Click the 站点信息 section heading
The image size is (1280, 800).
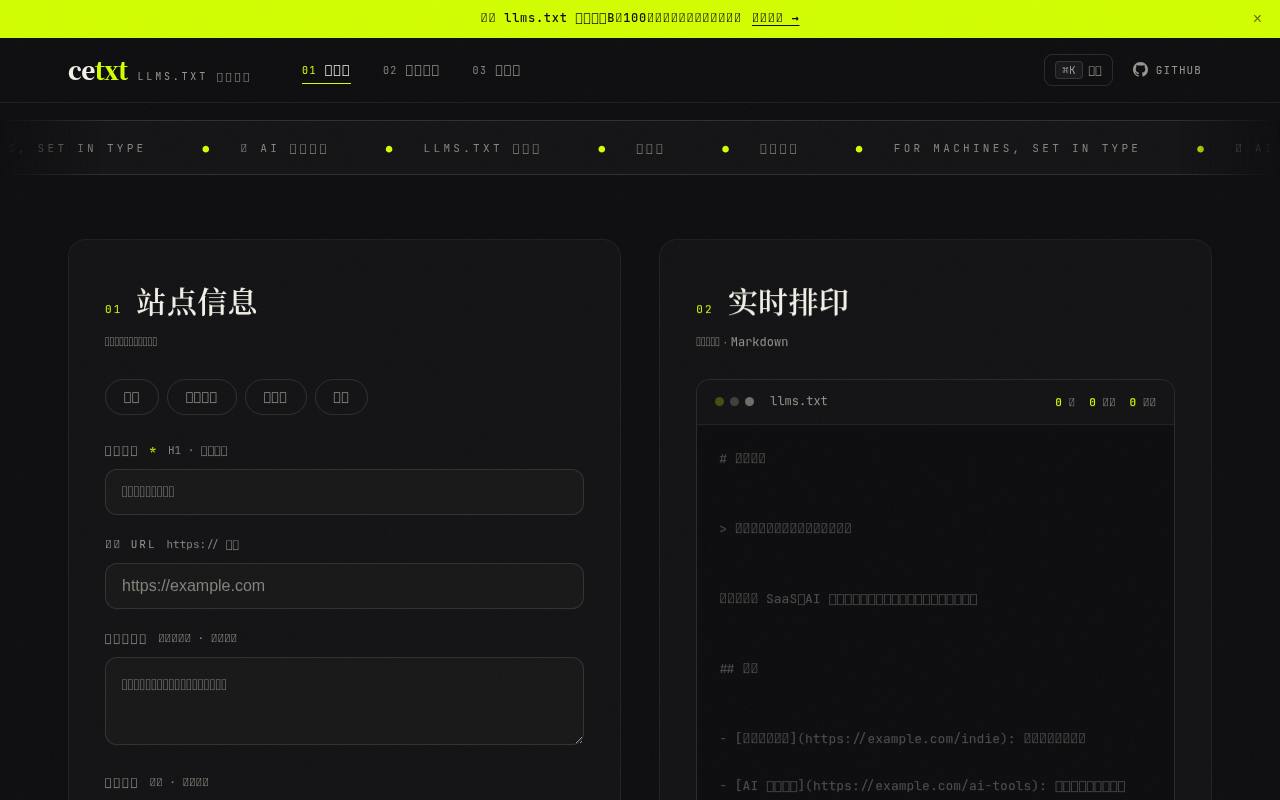[x=196, y=302]
